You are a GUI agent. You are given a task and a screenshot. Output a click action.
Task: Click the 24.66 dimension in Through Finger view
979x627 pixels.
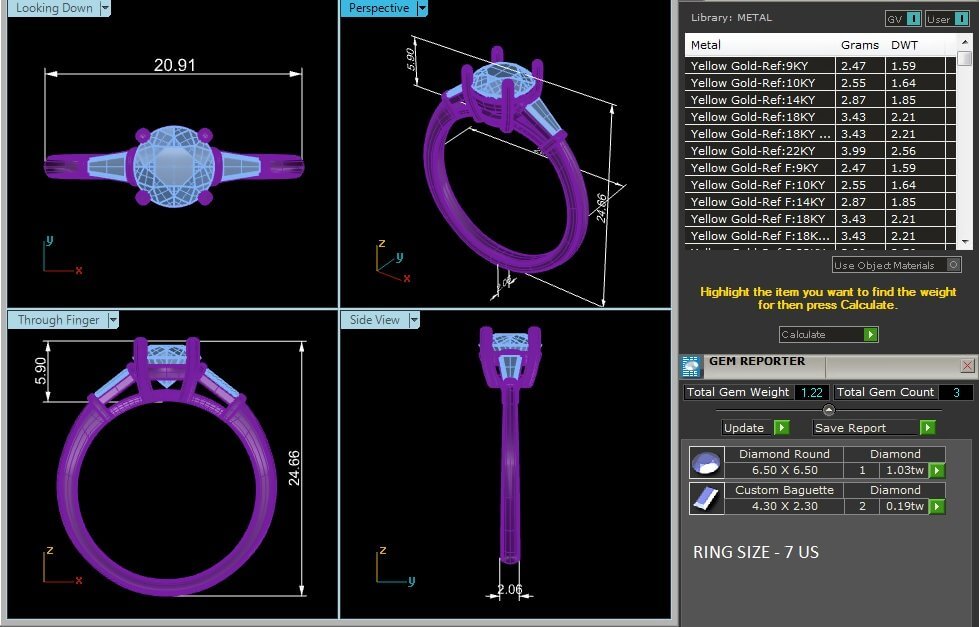(294, 468)
